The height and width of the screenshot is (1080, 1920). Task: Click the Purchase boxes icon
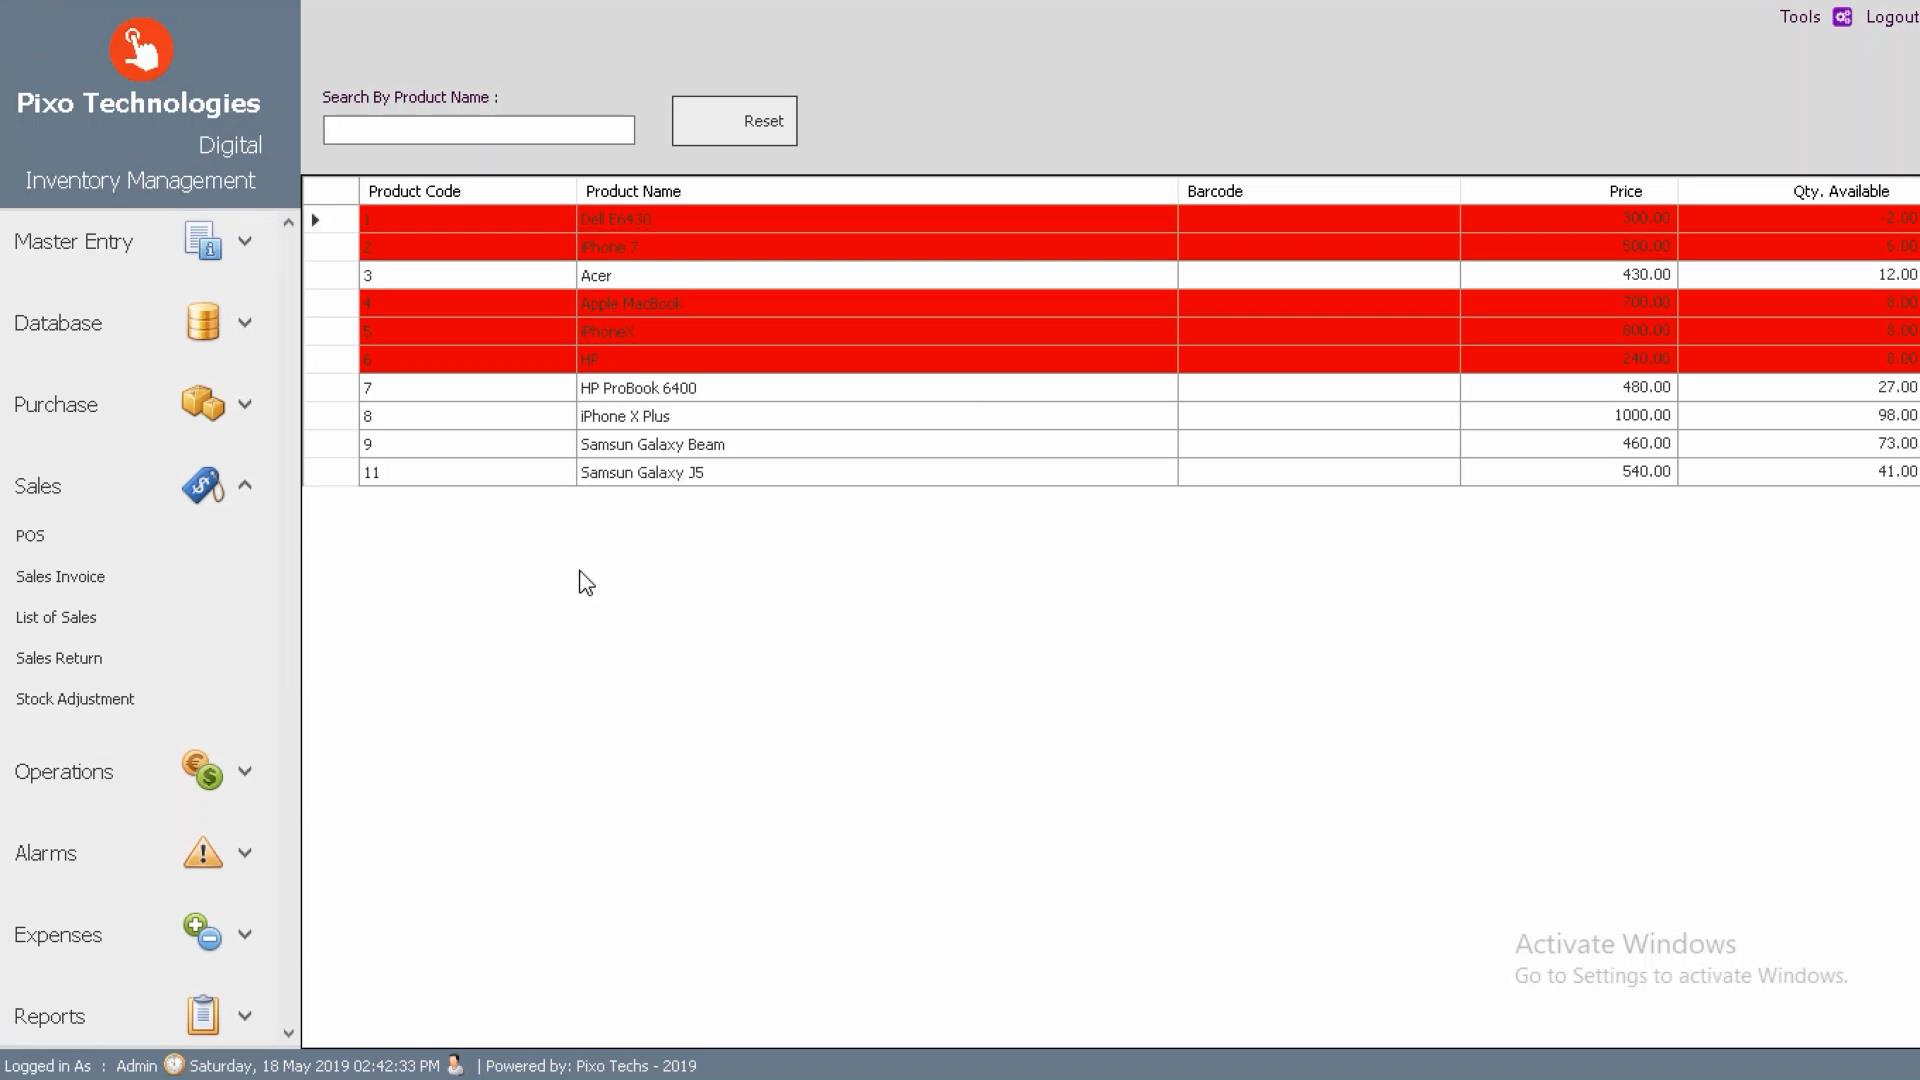[x=203, y=404]
